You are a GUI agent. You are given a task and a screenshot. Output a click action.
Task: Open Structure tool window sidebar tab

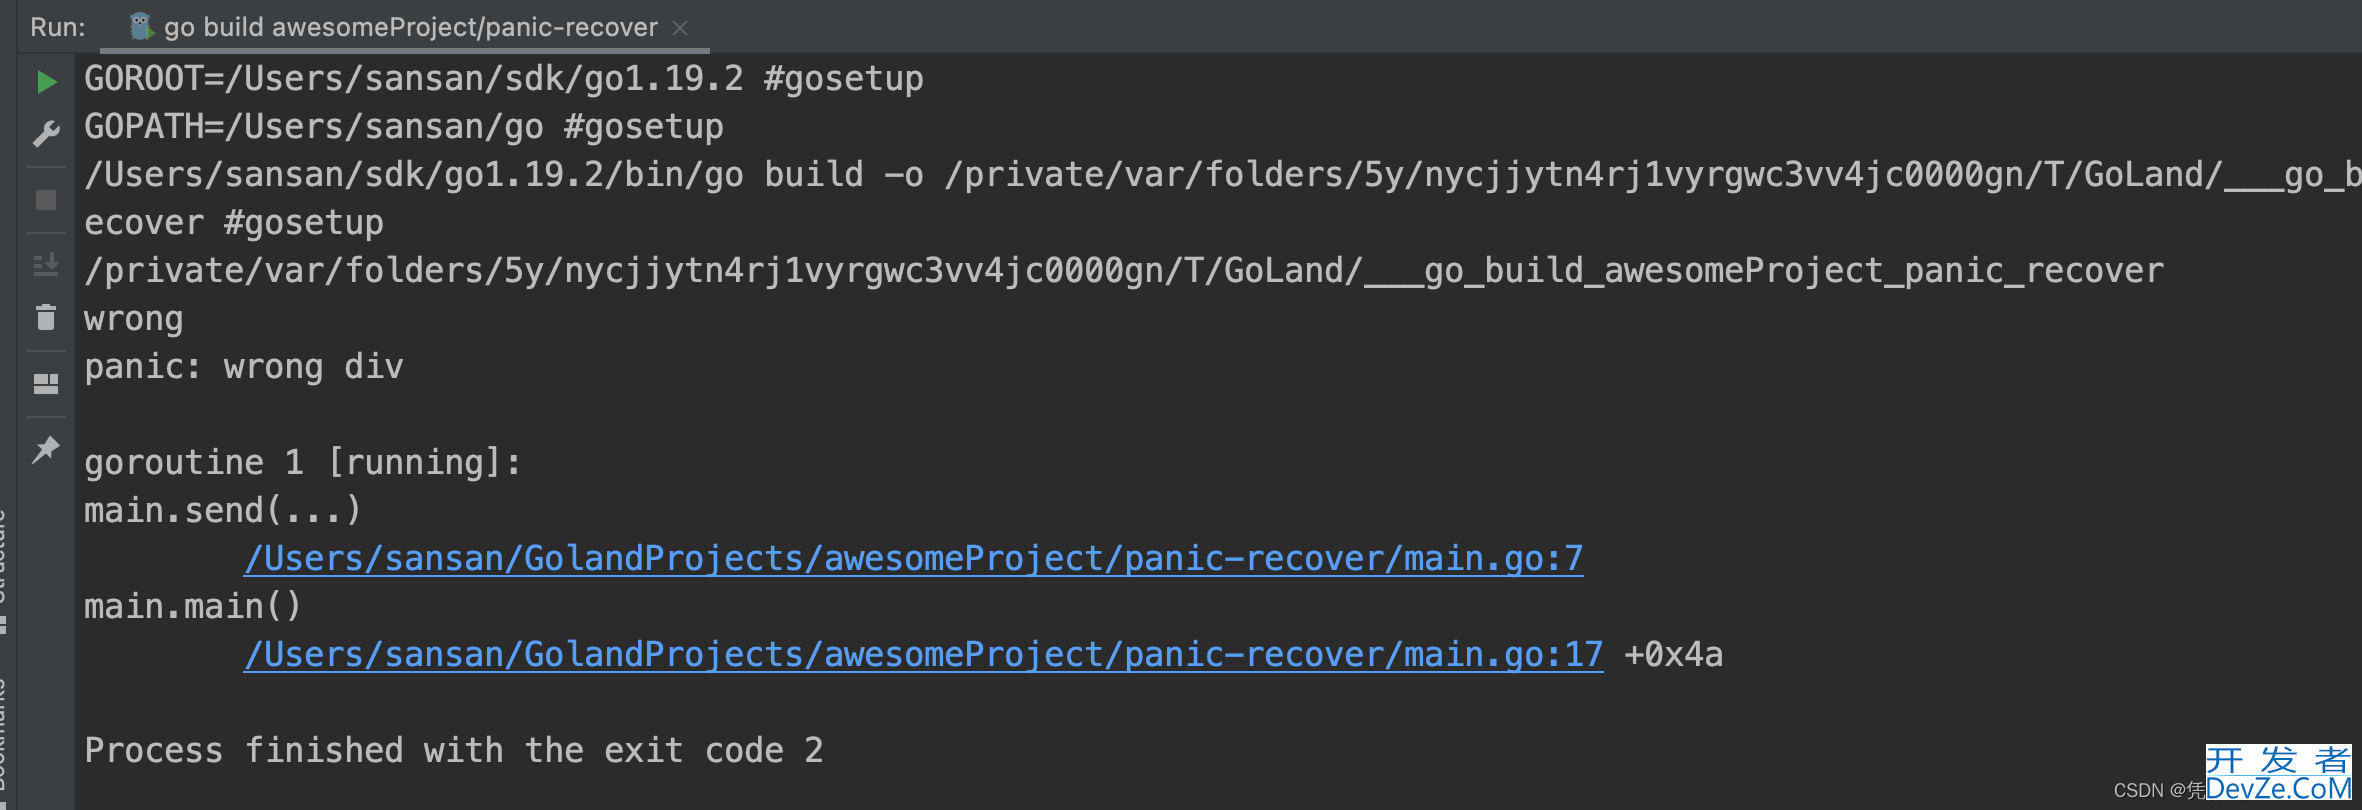pos(4,570)
